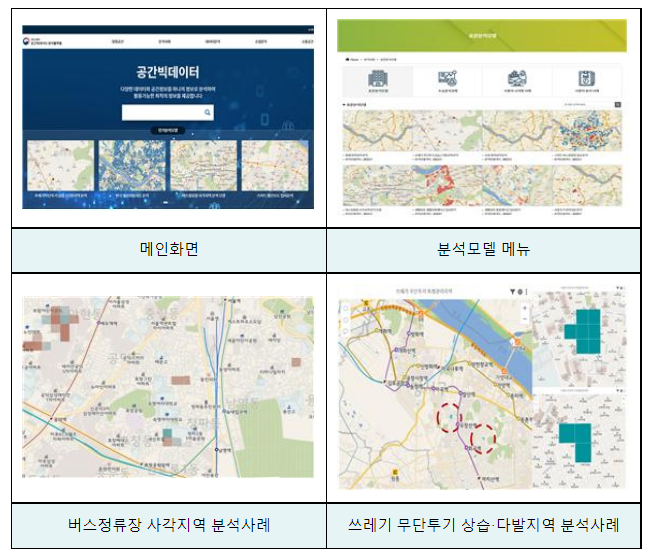
Task: Click the filter icon on the upper right detail panel
Action: pyautogui.click(x=618, y=288)
